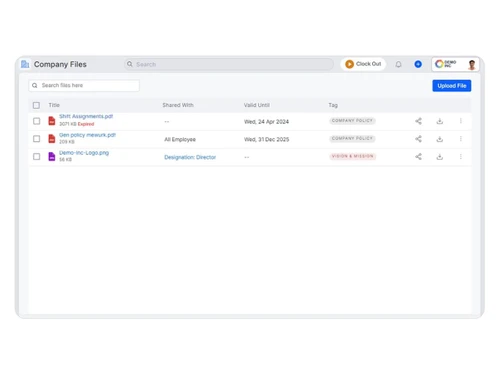Download the Demo-Inc-Logo.png file
500x375 pixels.
pos(440,156)
